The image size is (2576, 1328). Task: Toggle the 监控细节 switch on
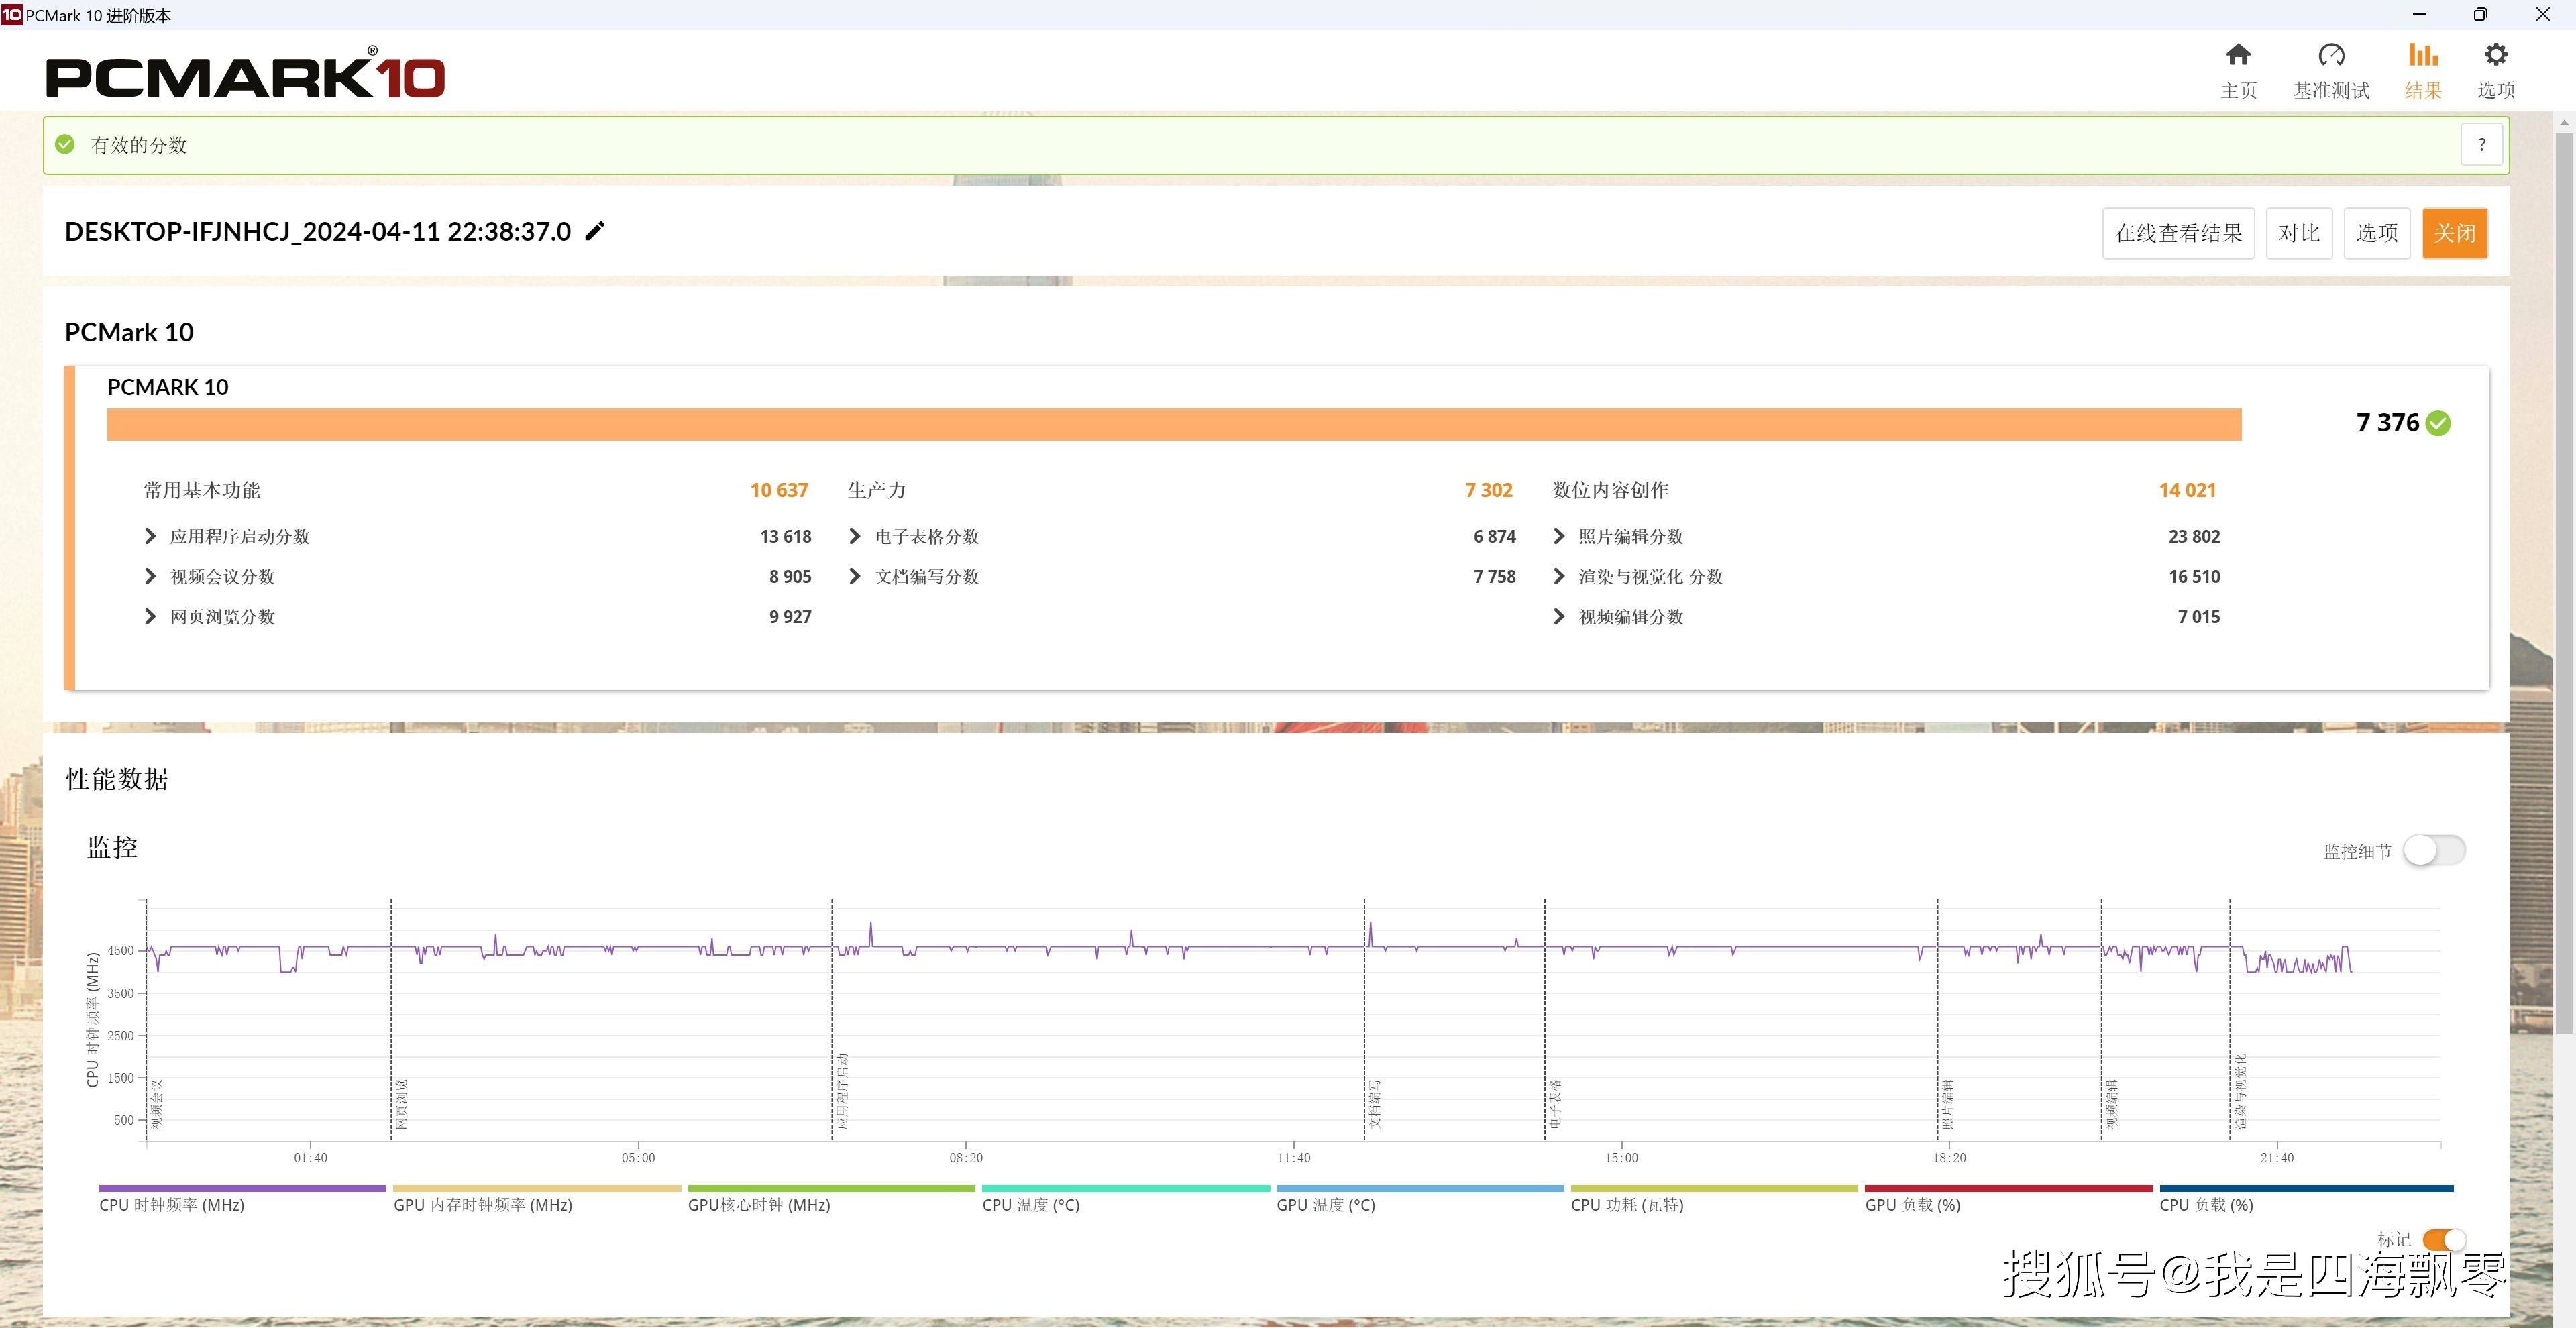coord(2434,850)
